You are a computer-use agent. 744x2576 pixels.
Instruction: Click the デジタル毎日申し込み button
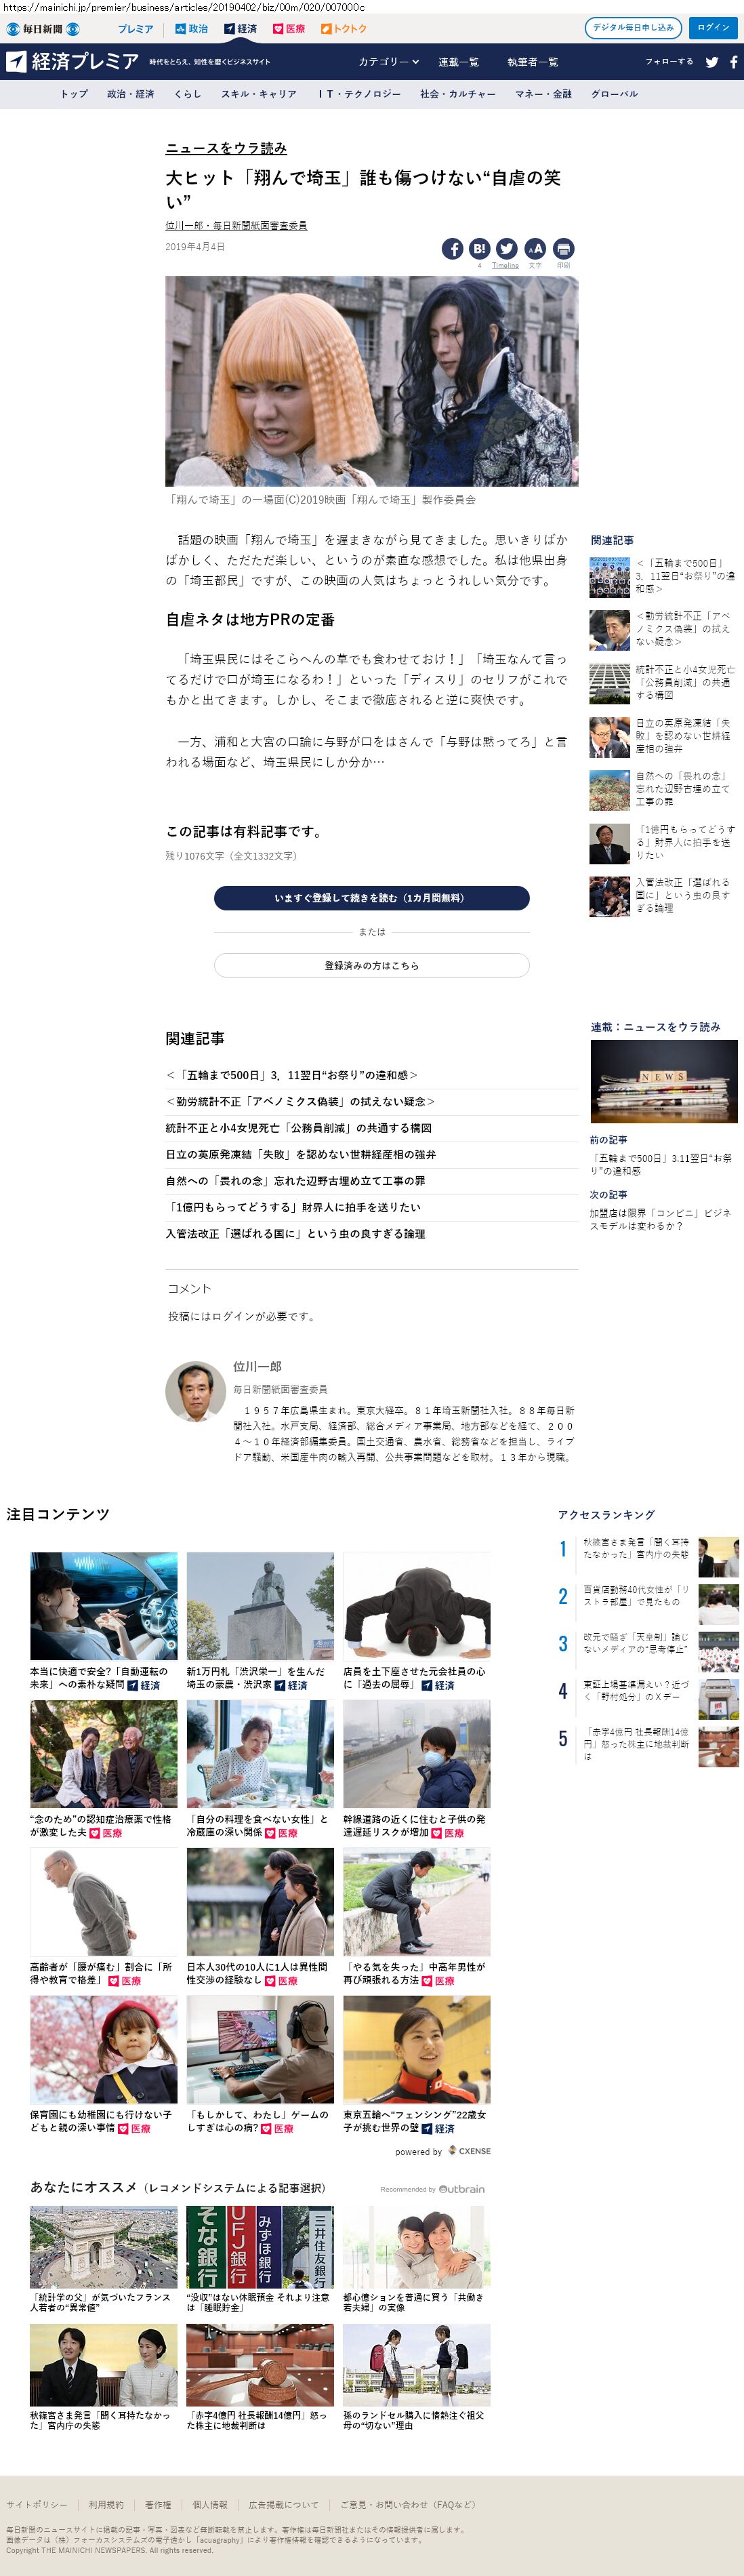click(x=633, y=28)
